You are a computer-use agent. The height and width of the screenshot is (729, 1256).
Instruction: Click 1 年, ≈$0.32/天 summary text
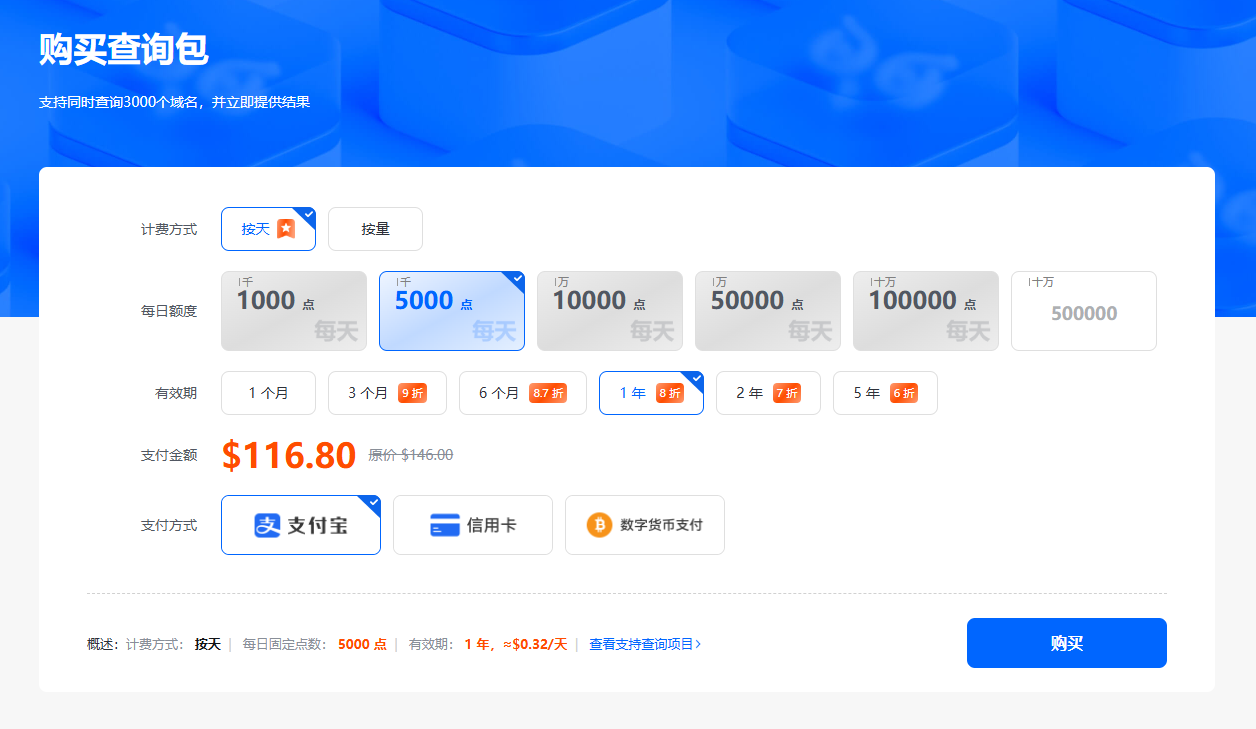click(515, 644)
